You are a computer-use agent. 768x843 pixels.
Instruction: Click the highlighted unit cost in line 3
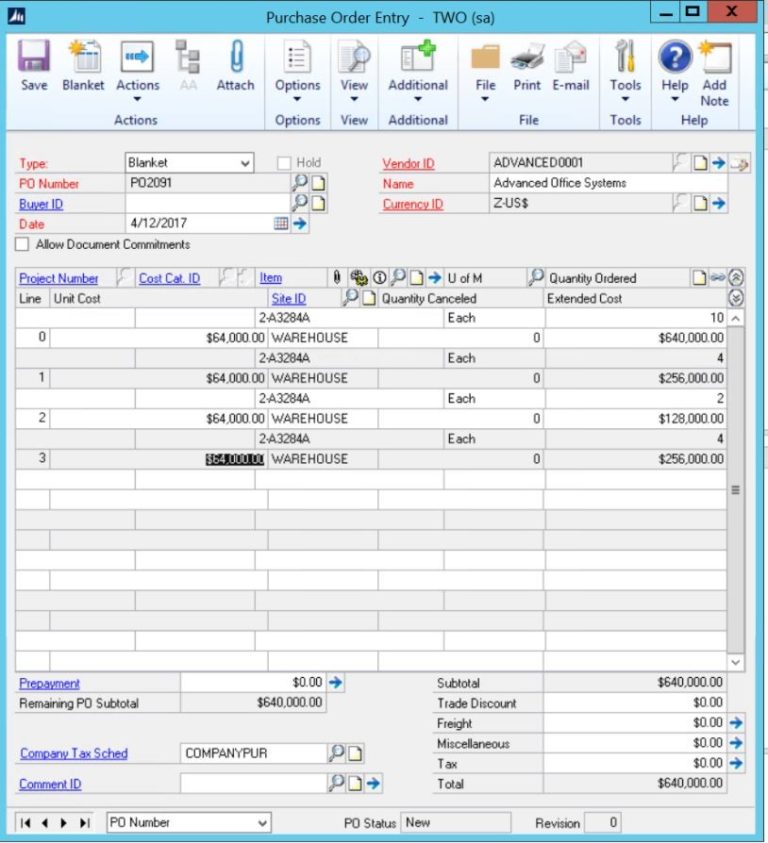coord(235,459)
